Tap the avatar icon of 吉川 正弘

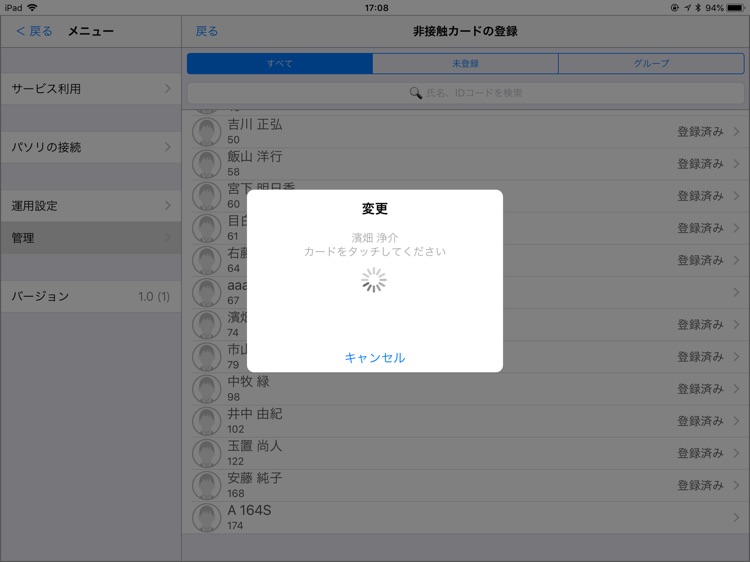coord(207,132)
